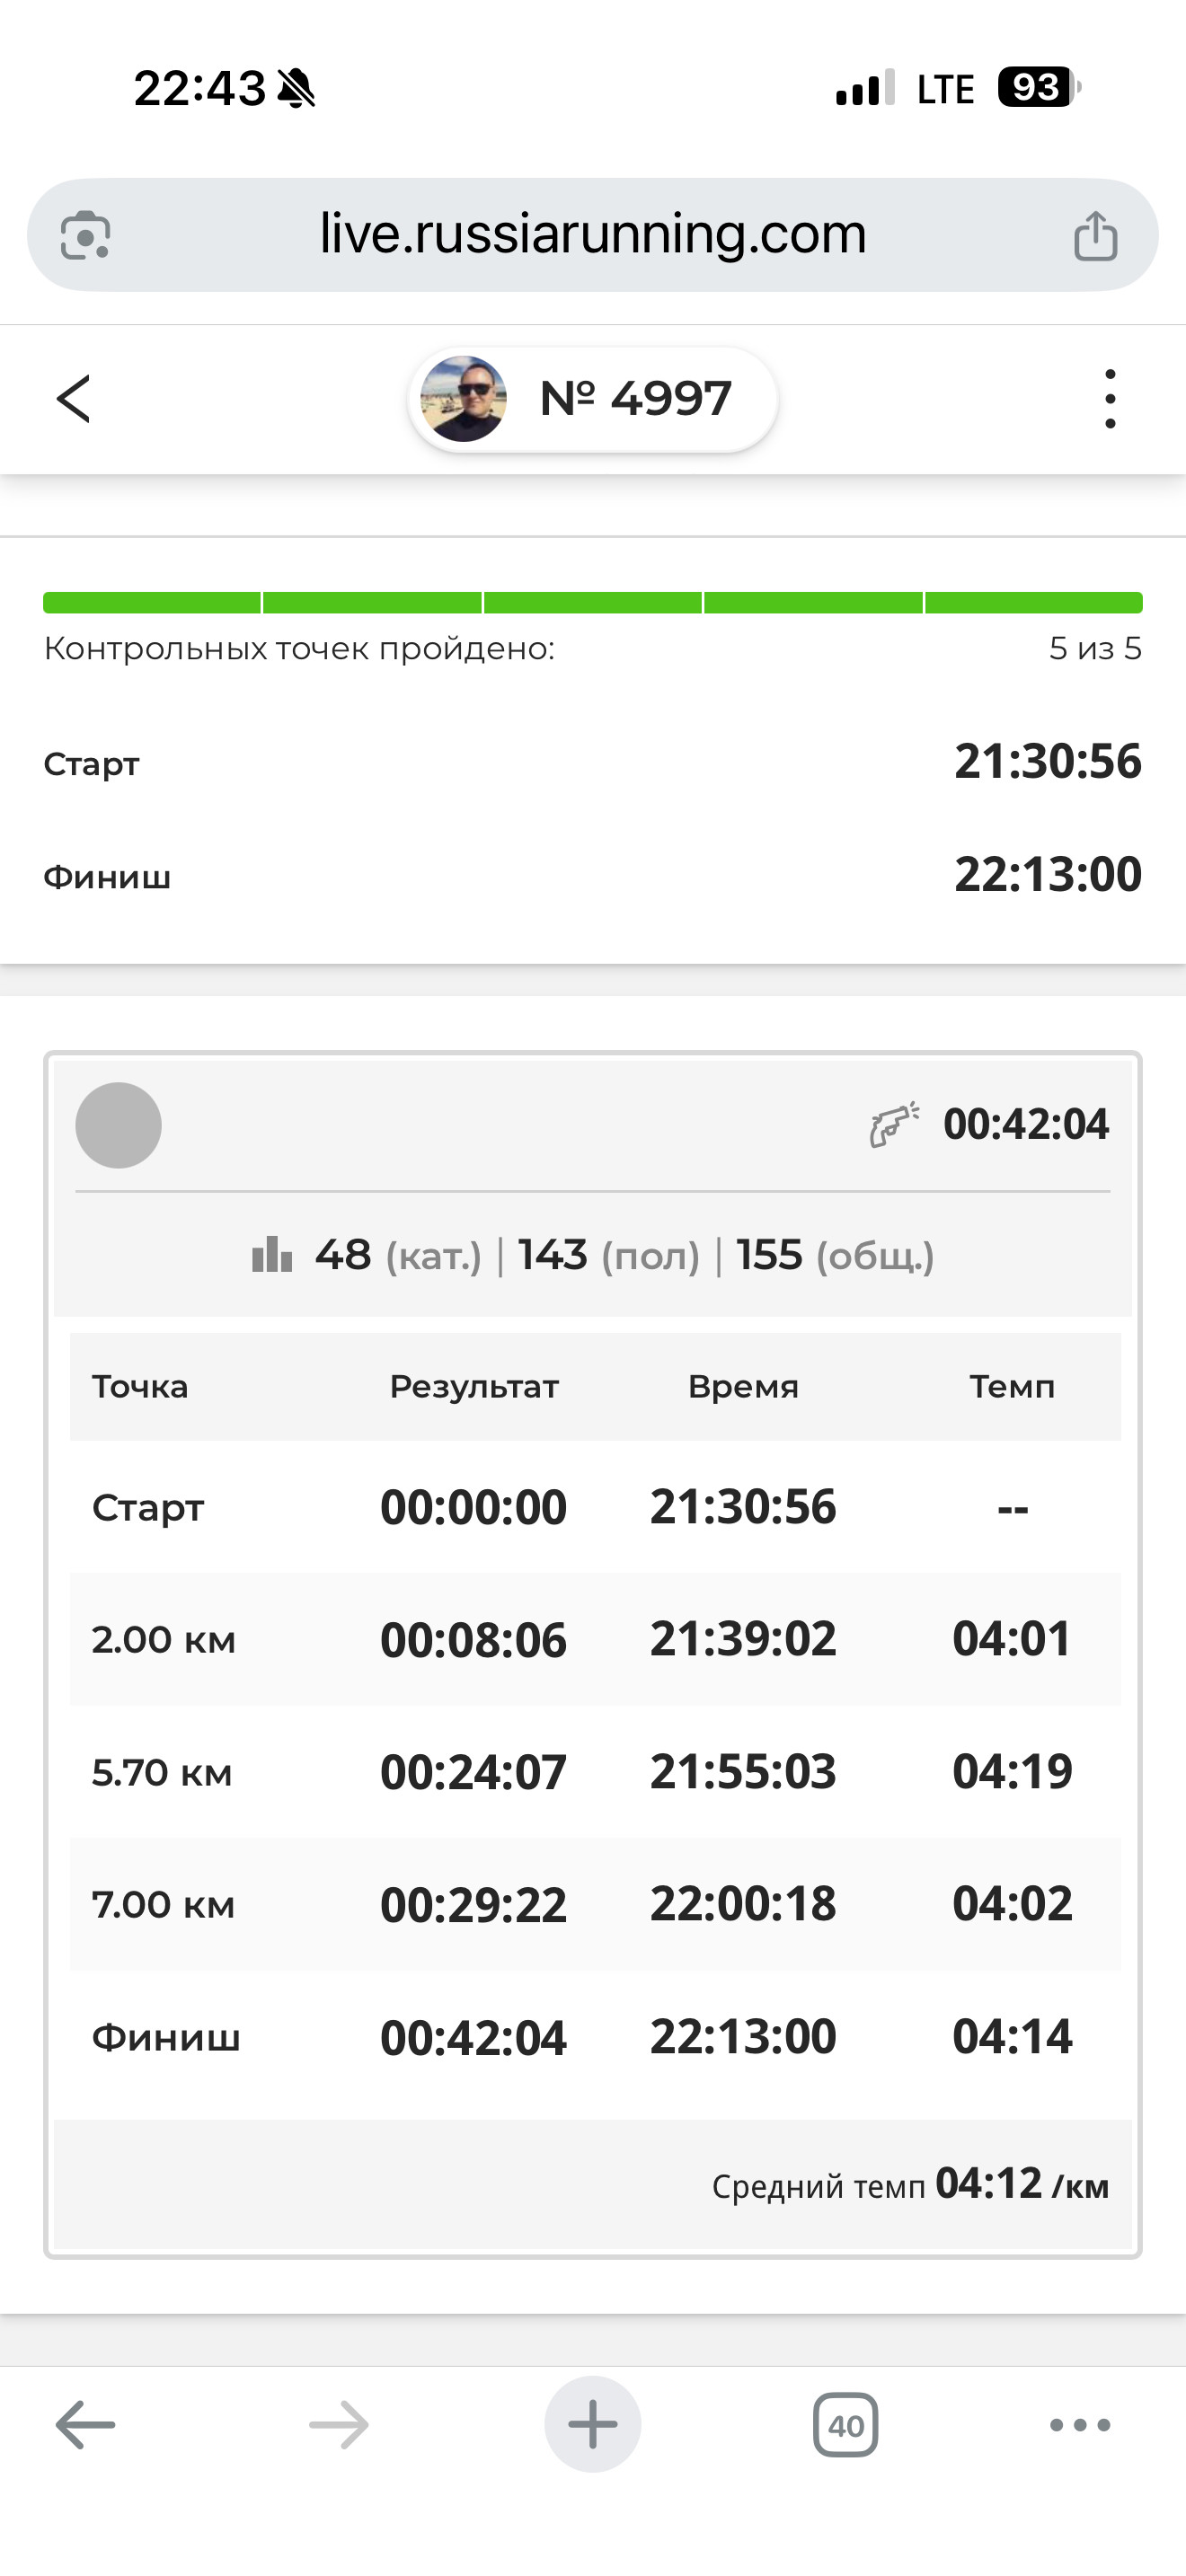Tap the № 4997 bib number chip
Image resolution: width=1186 pixels, height=2576 pixels.
[593, 399]
